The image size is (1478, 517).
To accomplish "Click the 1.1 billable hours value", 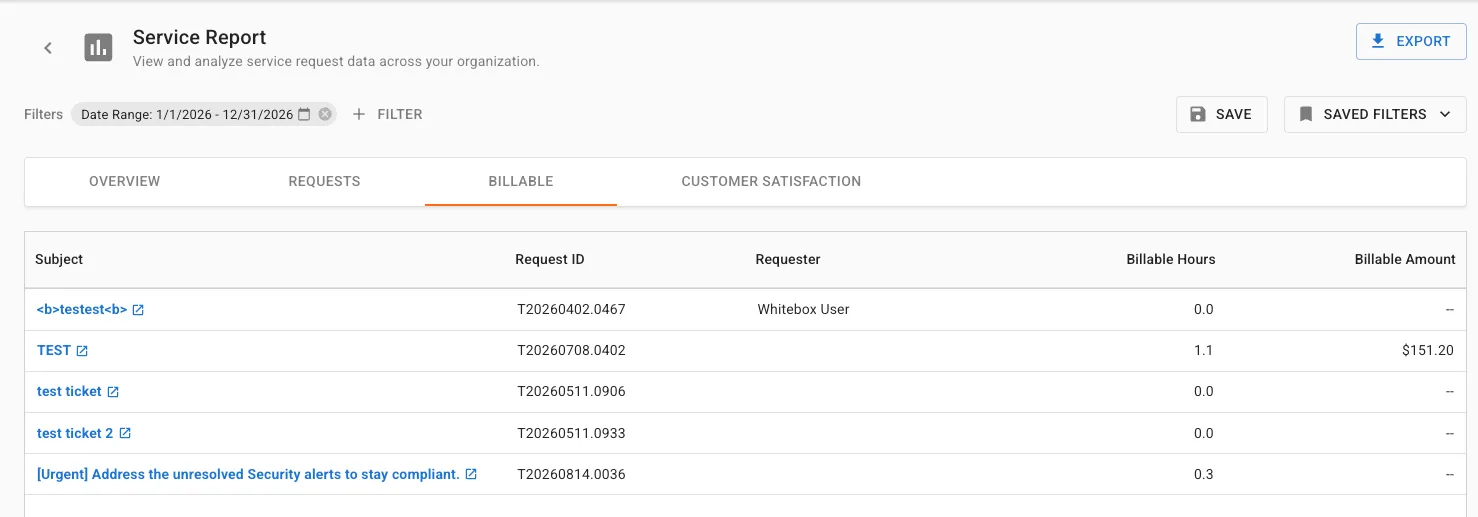I will 1204,350.
